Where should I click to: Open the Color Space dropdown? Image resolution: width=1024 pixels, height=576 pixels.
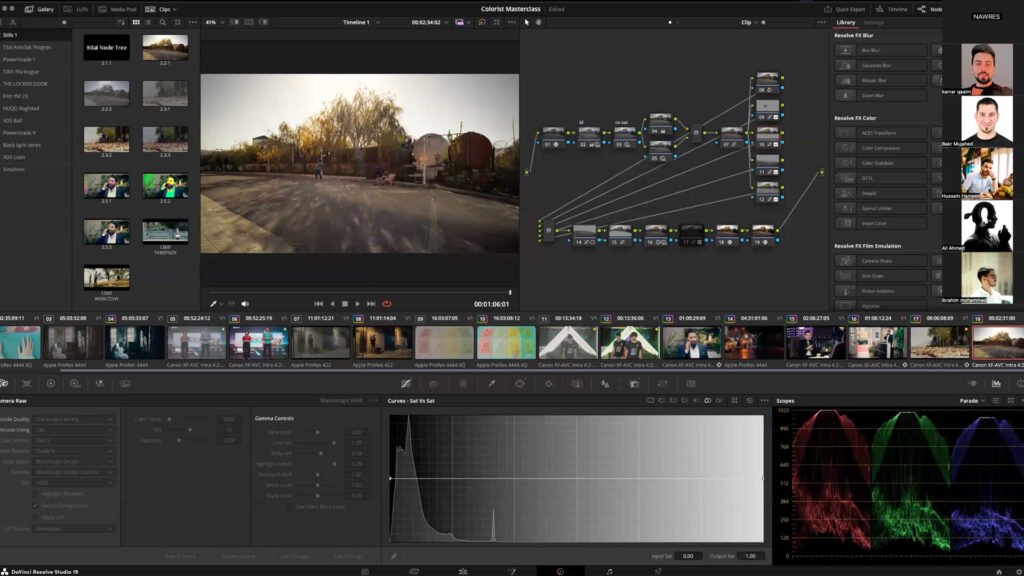tap(74, 461)
